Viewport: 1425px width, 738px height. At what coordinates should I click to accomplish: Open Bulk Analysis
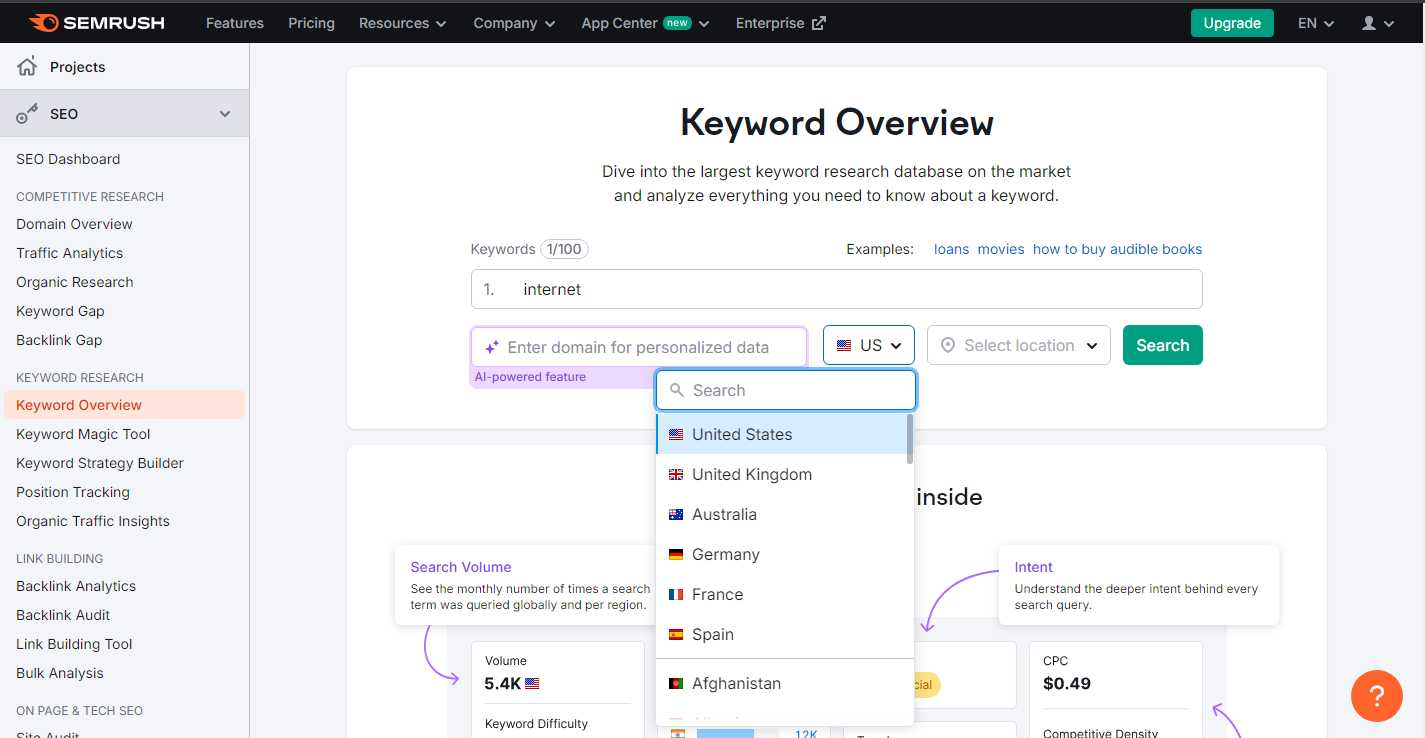click(60, 673)
